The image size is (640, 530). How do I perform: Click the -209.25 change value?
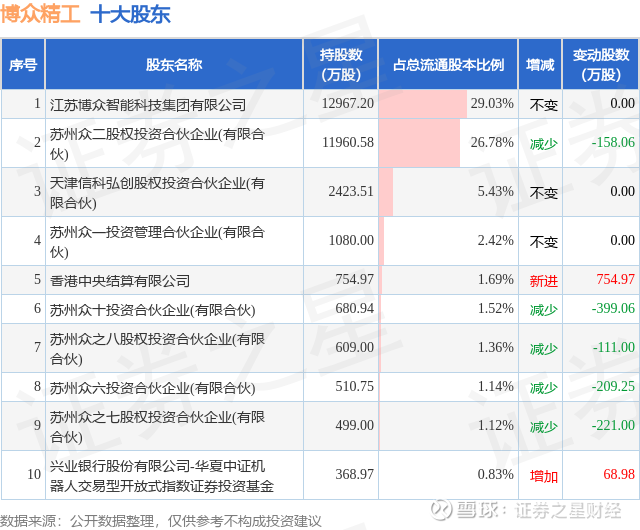[613, 386]
